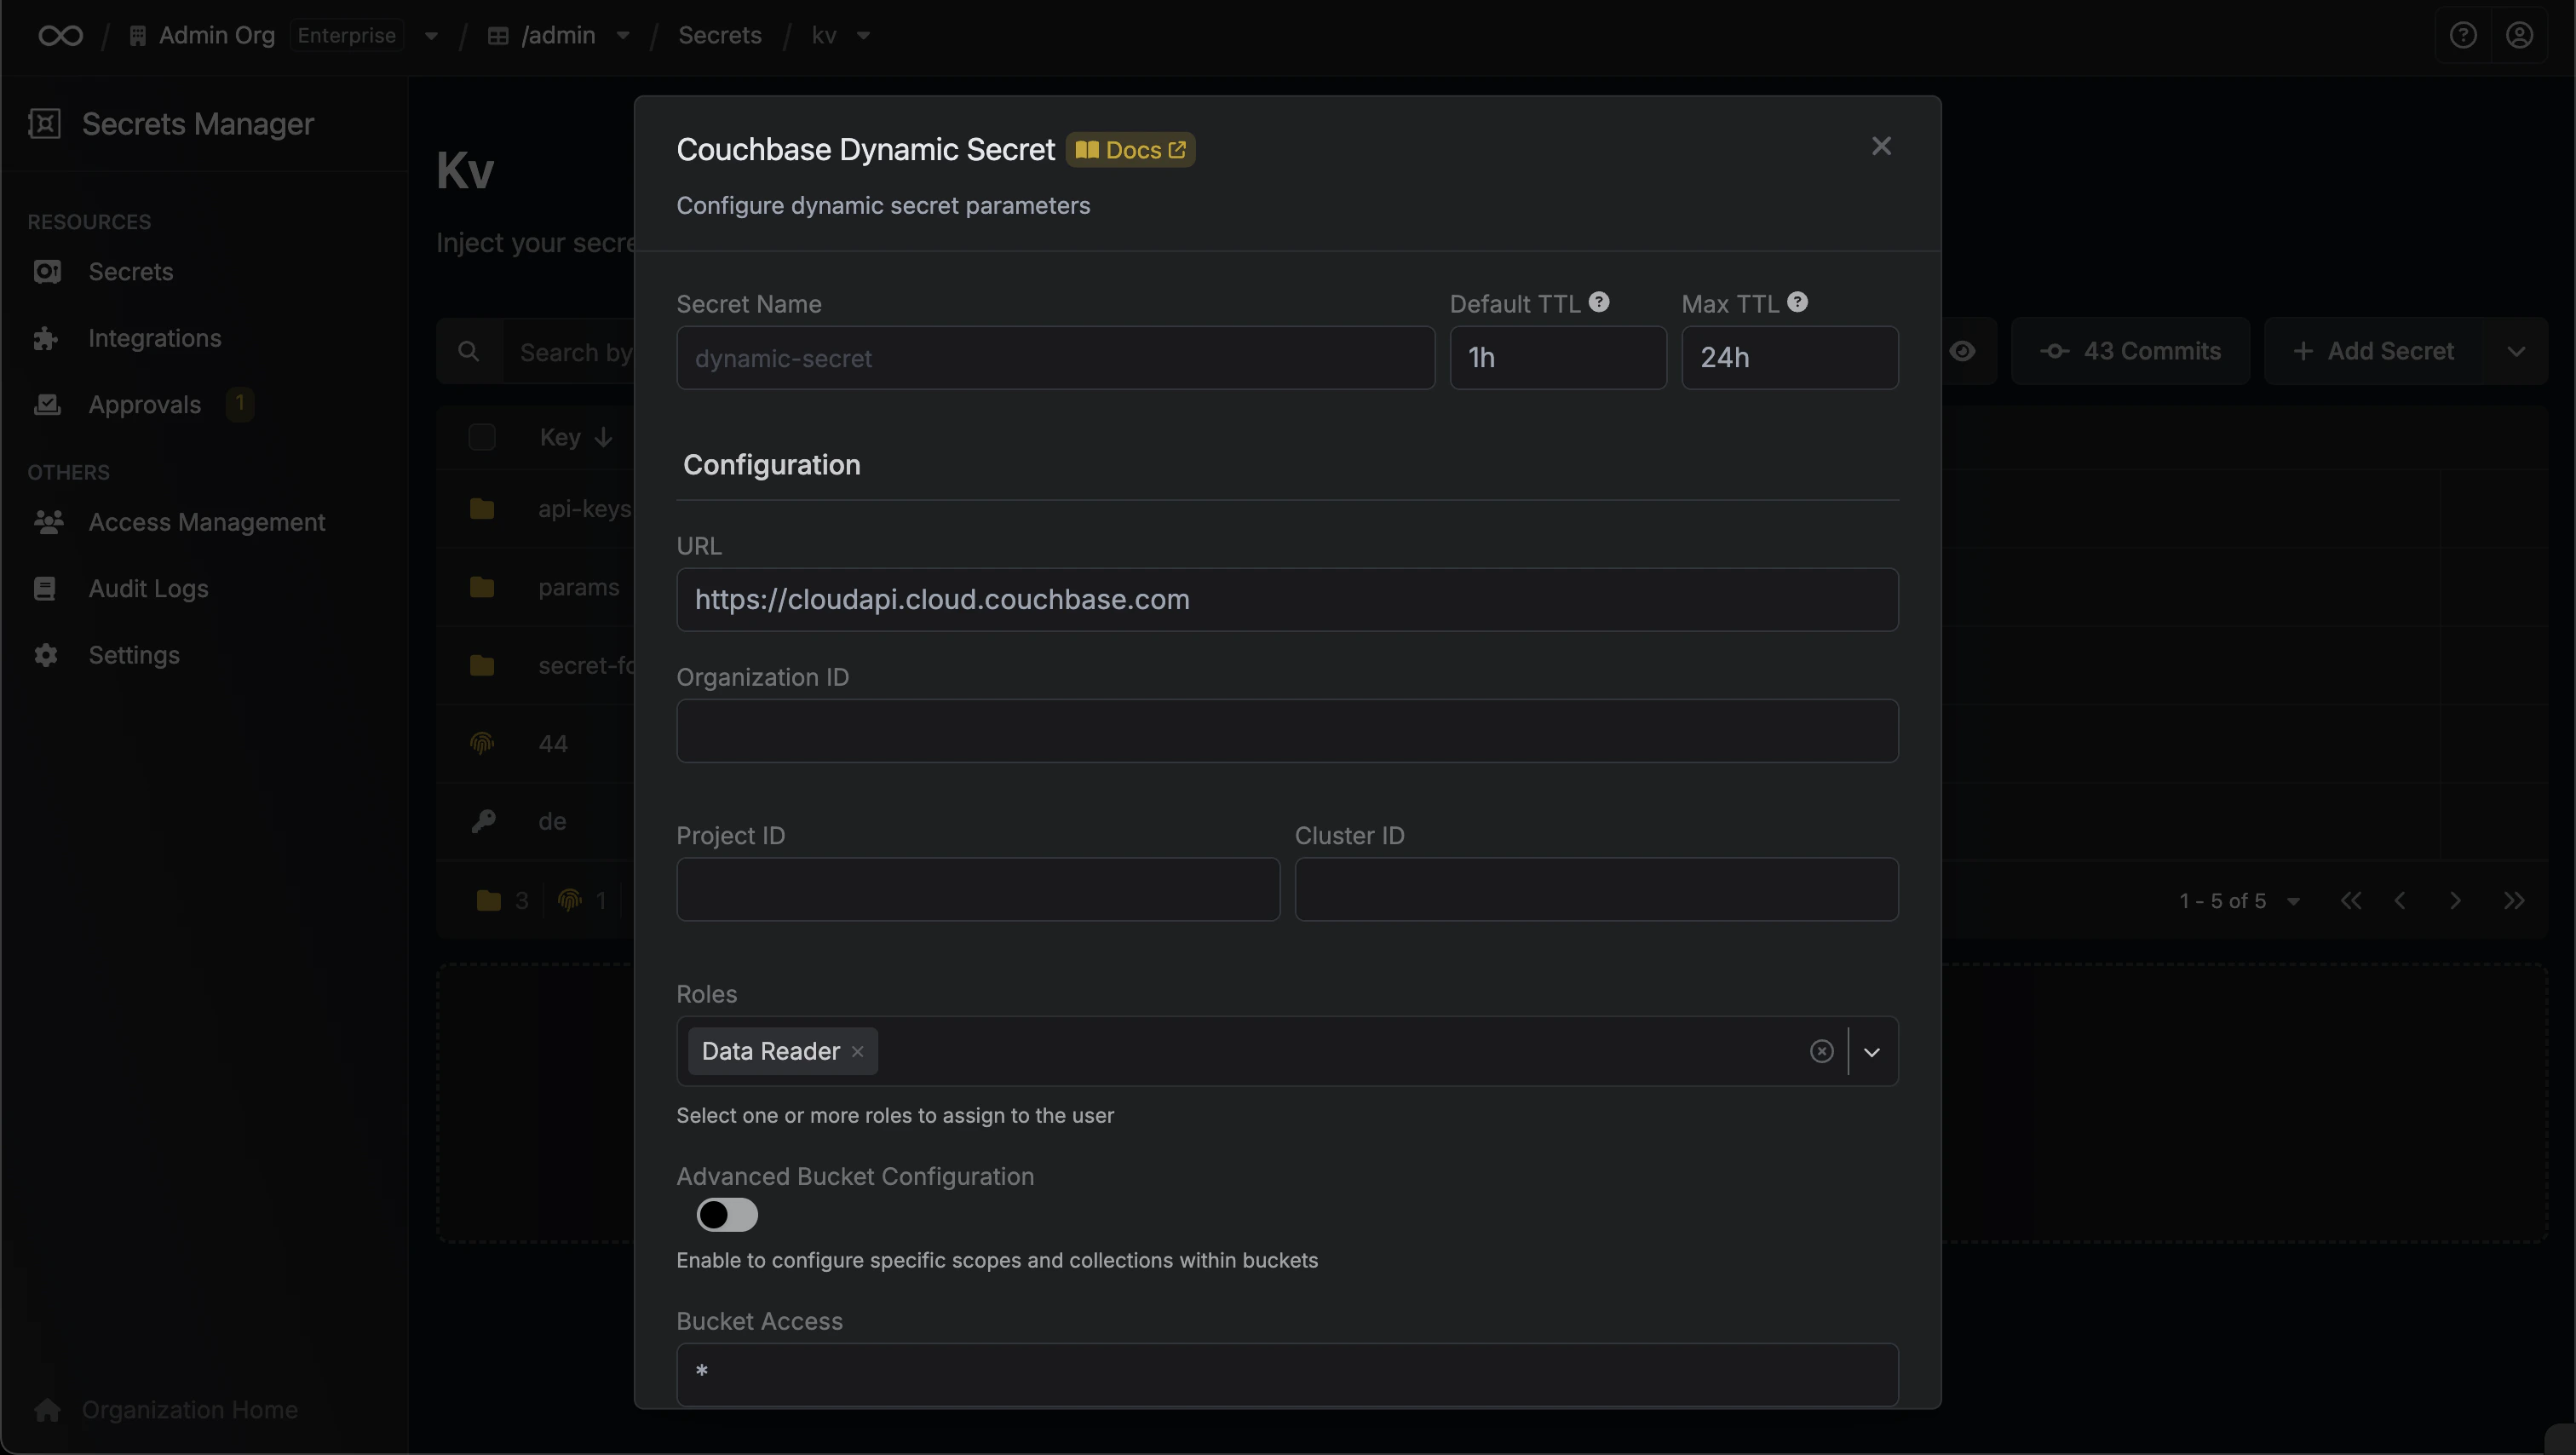2576x1455 pixels.
Task: Click the api-keys folder icon
Action: [482, 509]
